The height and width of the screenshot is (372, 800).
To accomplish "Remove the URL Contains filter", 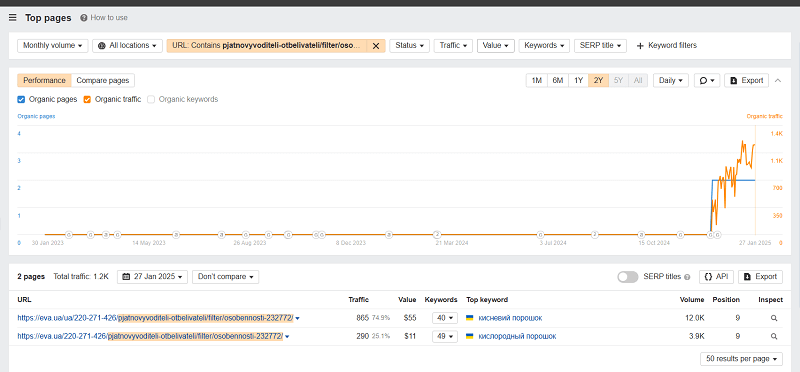I will pos(376,46).
